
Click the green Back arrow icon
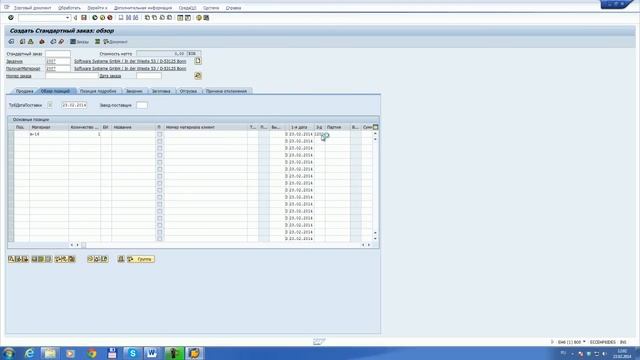point(95,18)
